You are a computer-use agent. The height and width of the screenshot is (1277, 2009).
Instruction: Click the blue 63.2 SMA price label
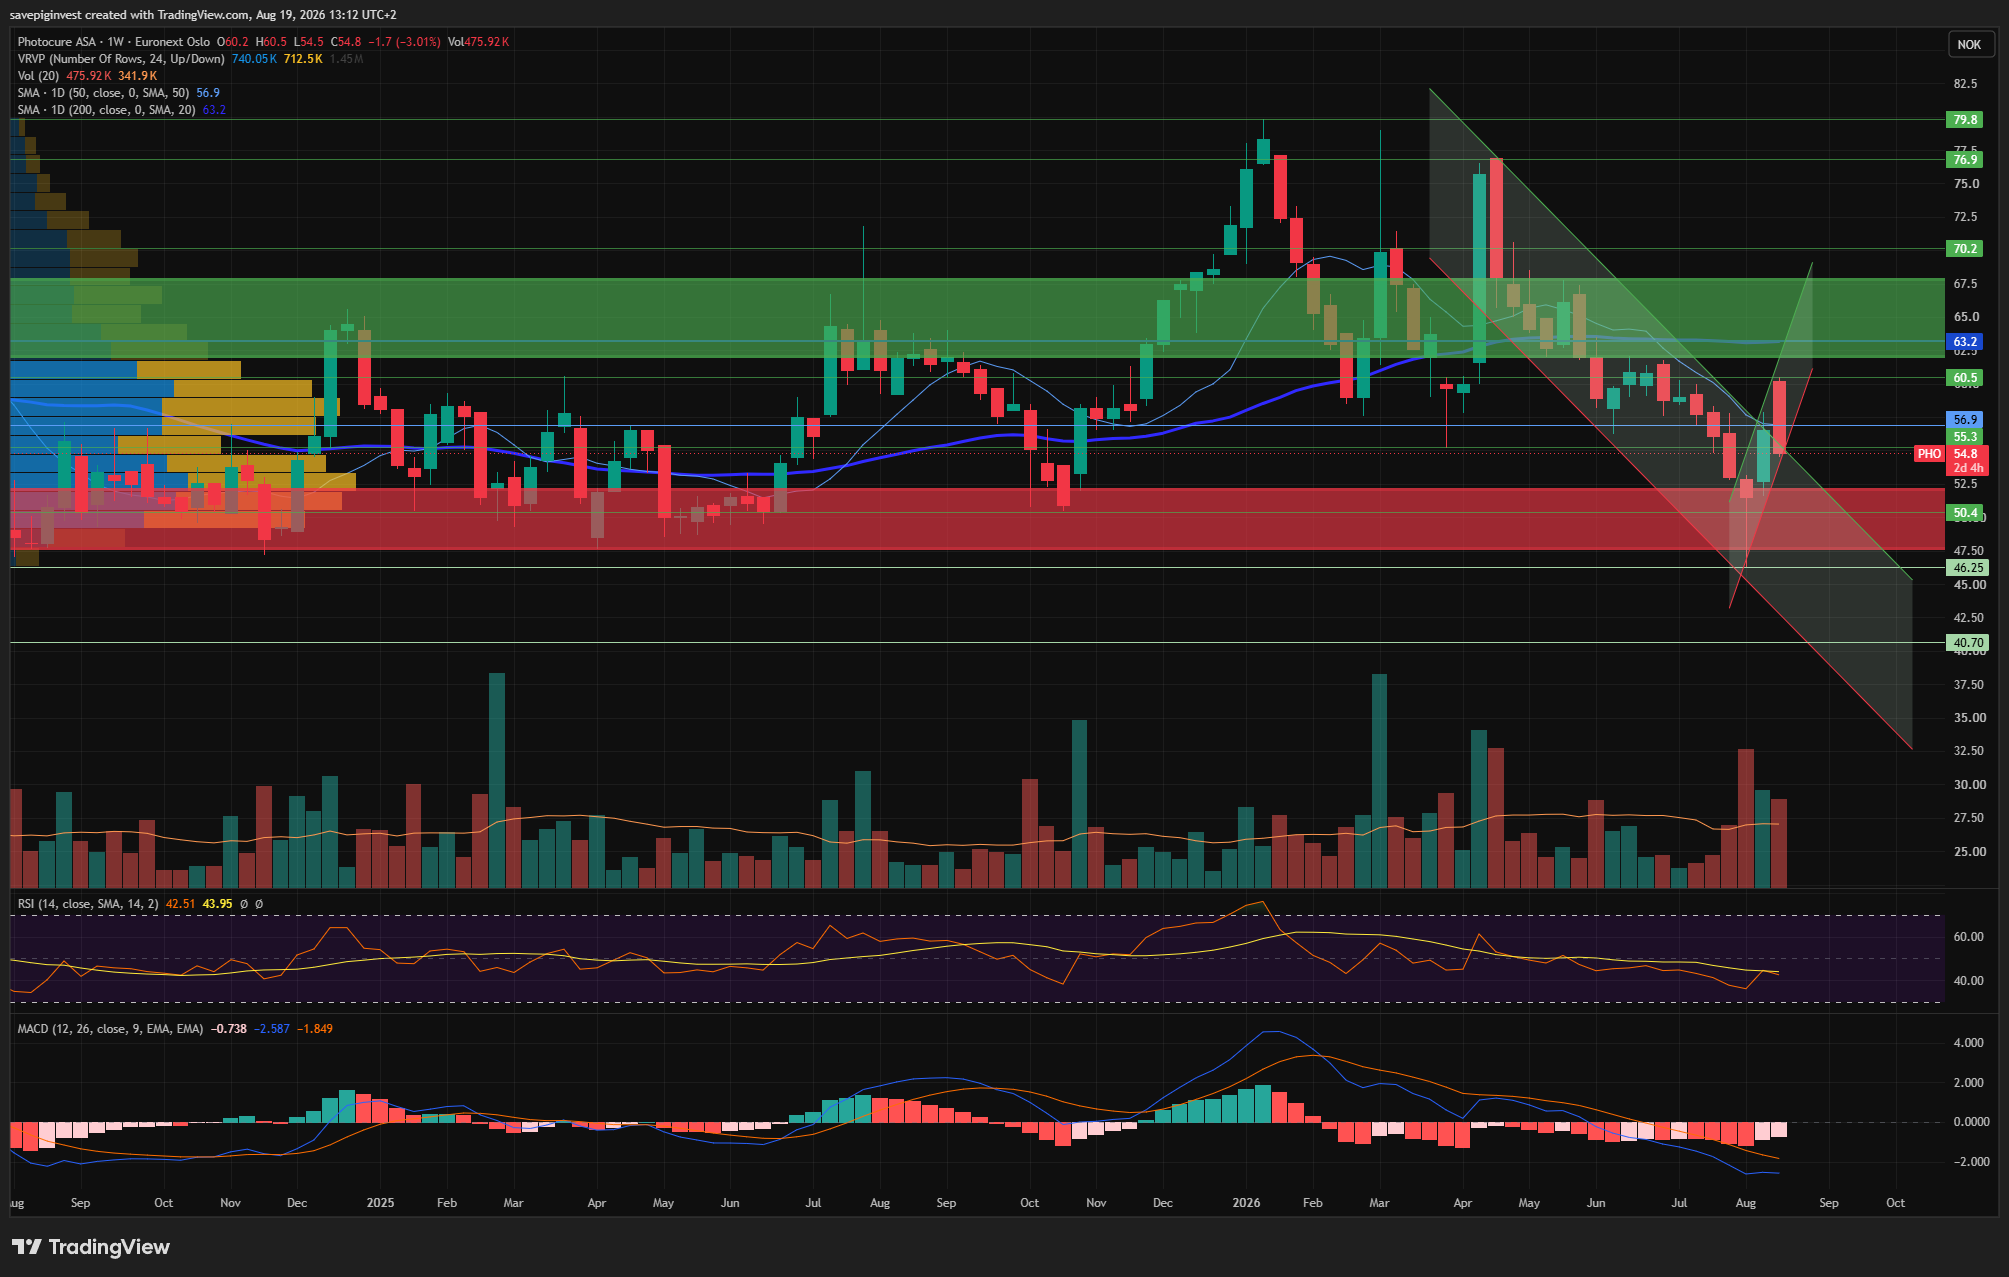[x=1965, y=342]
